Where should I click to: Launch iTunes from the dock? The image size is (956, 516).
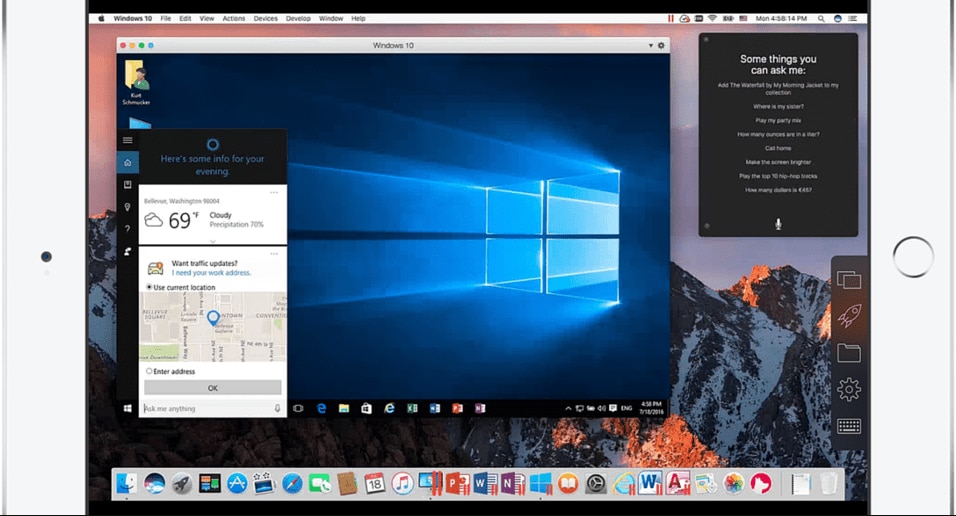point(402,484)
